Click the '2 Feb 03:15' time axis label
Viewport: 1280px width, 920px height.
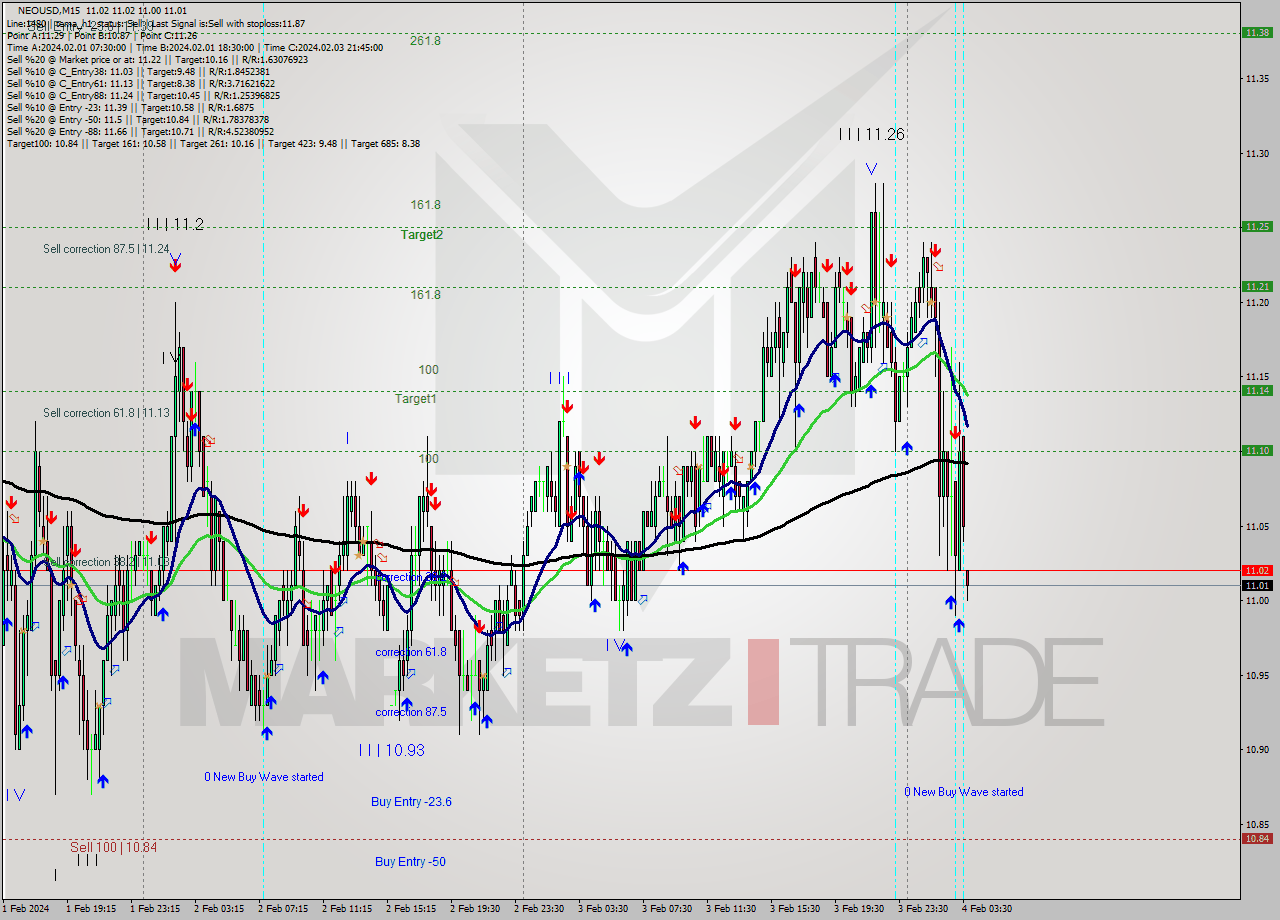(x=219, y=909)
